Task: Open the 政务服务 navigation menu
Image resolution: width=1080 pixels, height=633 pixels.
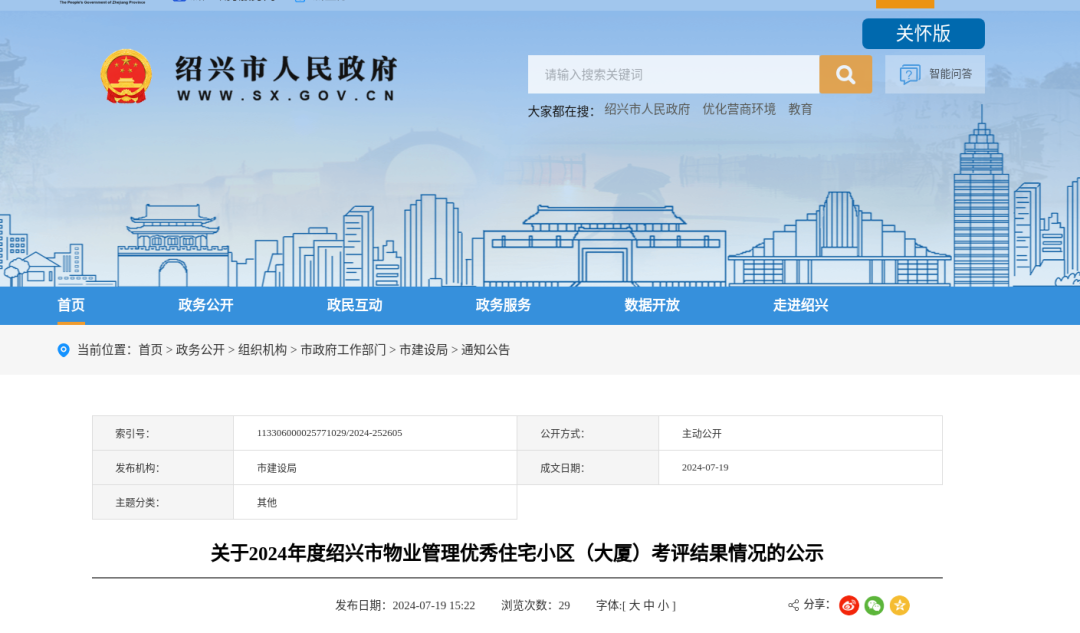Action: pos(503,305)
